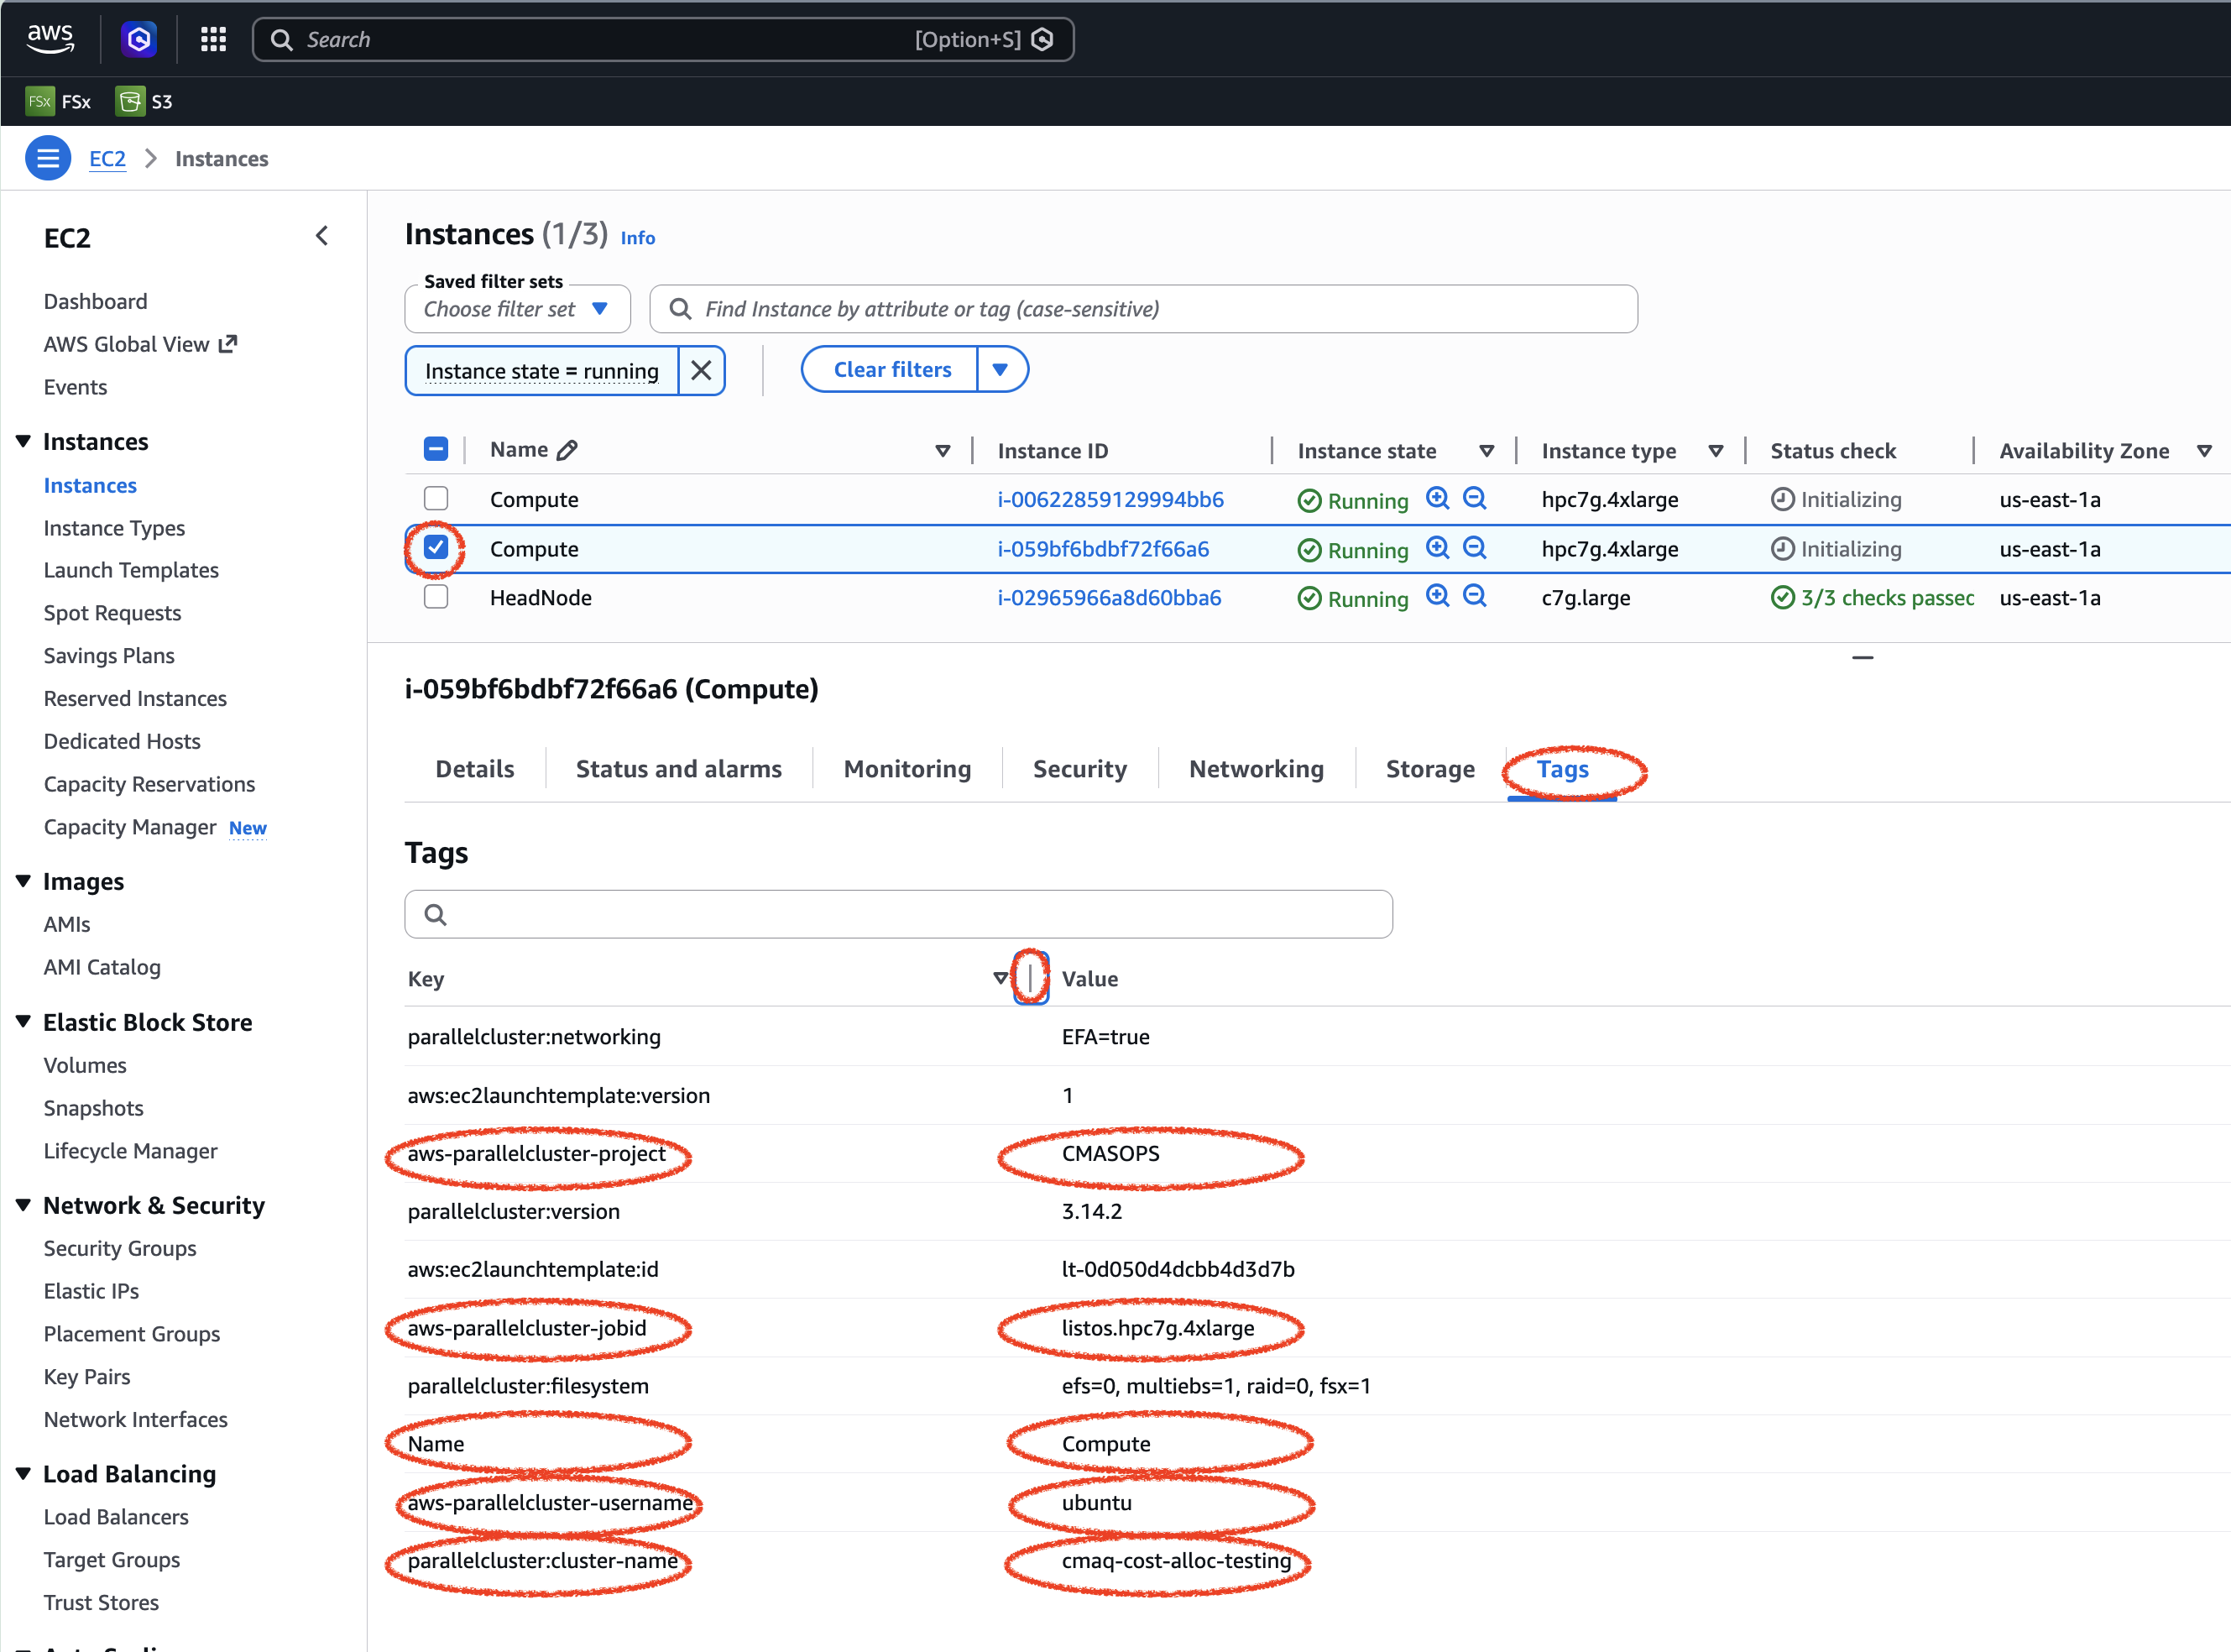Zoom in filter icon for instance i-059bf6bdbf72f66a6
The height and width of the screenshot is (1652, 2231).
tap(1437, 548)
